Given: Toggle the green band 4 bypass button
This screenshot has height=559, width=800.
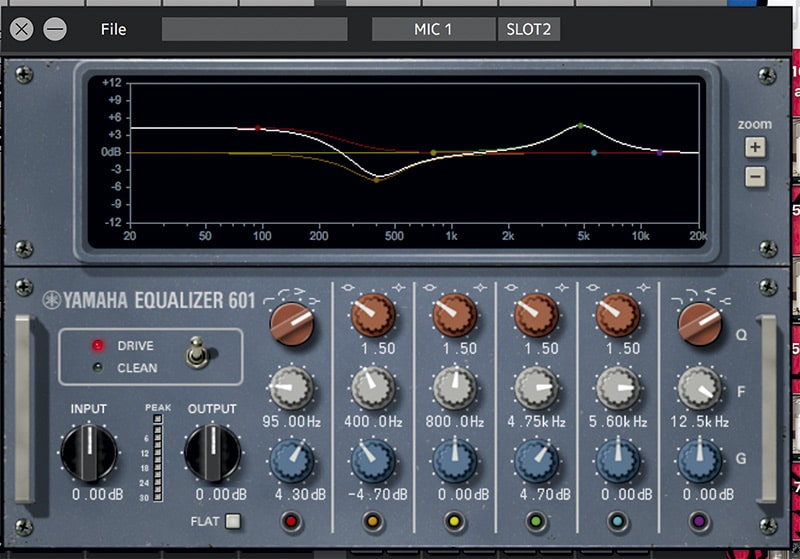Looking at the screenshot, I should [536, 521].
